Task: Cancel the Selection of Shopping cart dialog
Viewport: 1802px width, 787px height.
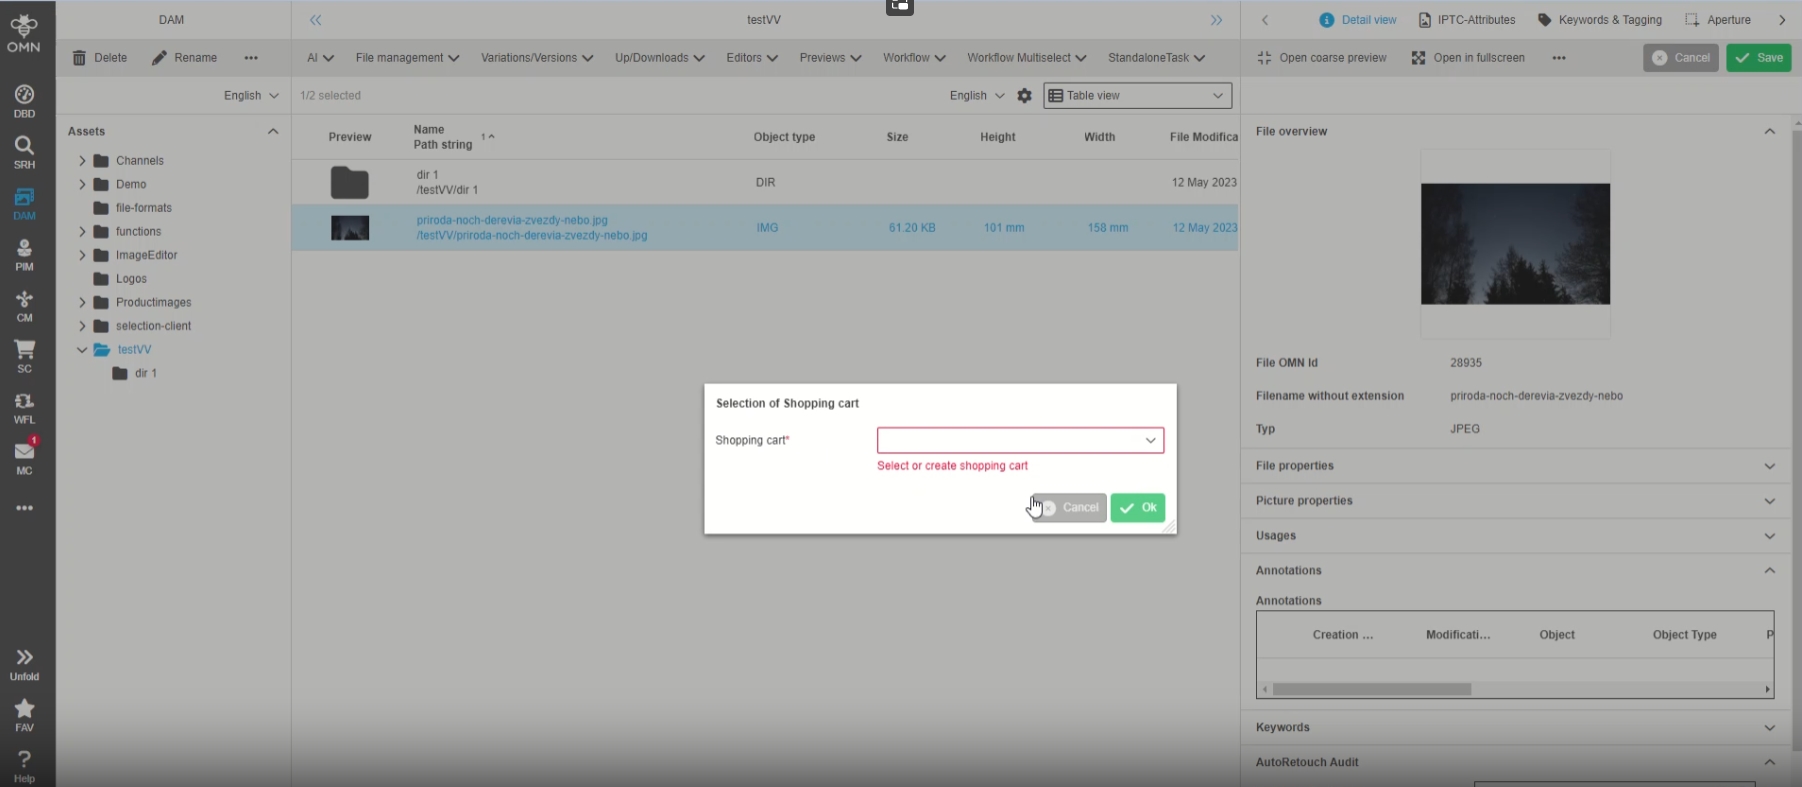Action: (x=1070, y=508)
